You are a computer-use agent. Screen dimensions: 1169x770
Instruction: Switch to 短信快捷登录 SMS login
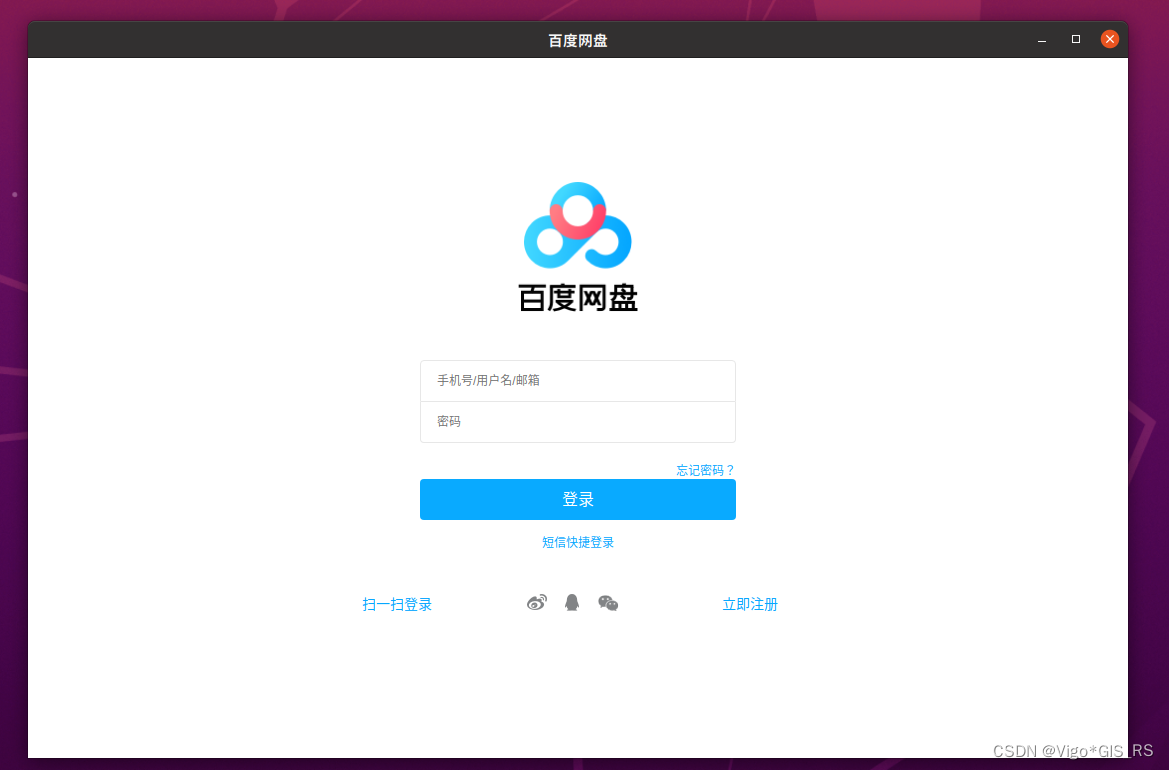point(577,541)
